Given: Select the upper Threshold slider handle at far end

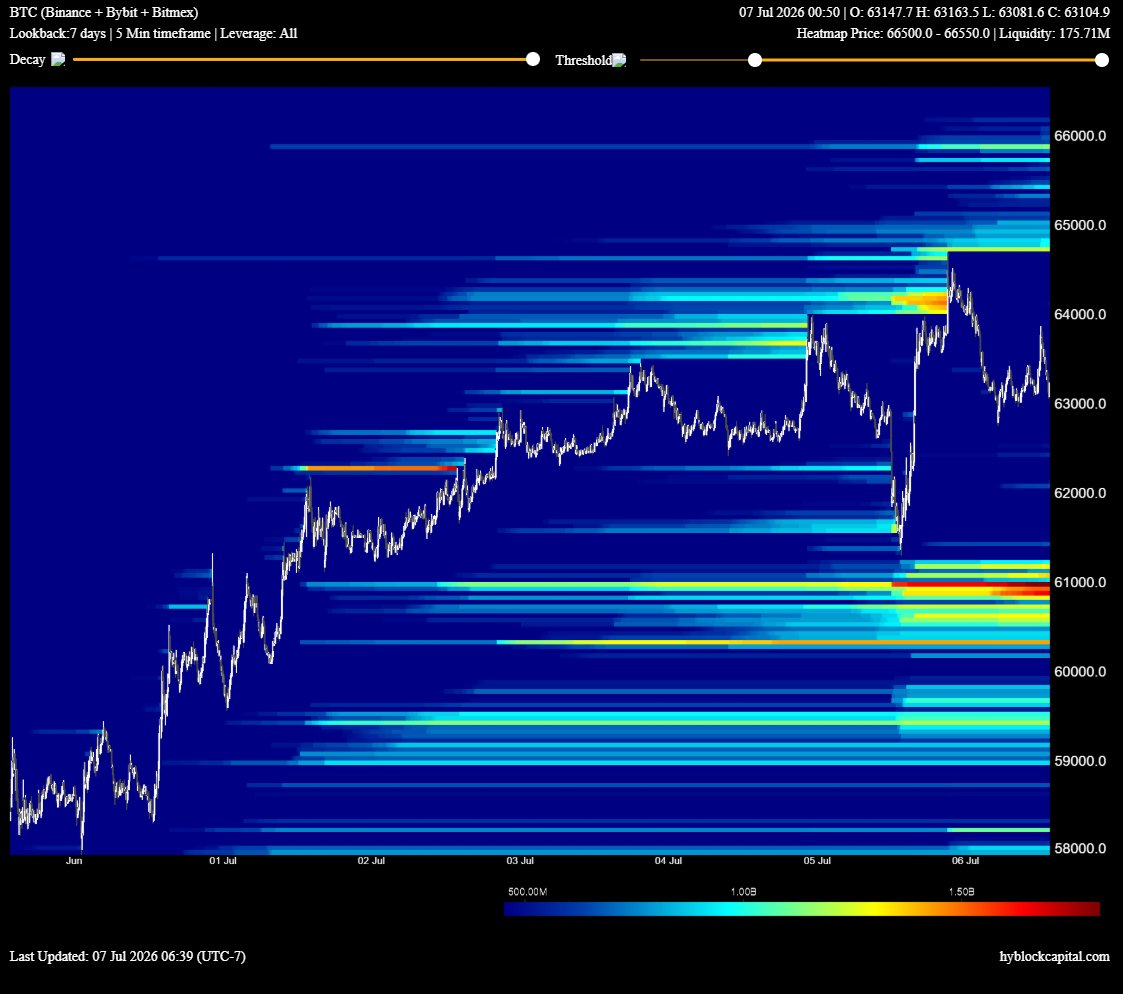Looking at the screenshot, I should coord(1102,60).
